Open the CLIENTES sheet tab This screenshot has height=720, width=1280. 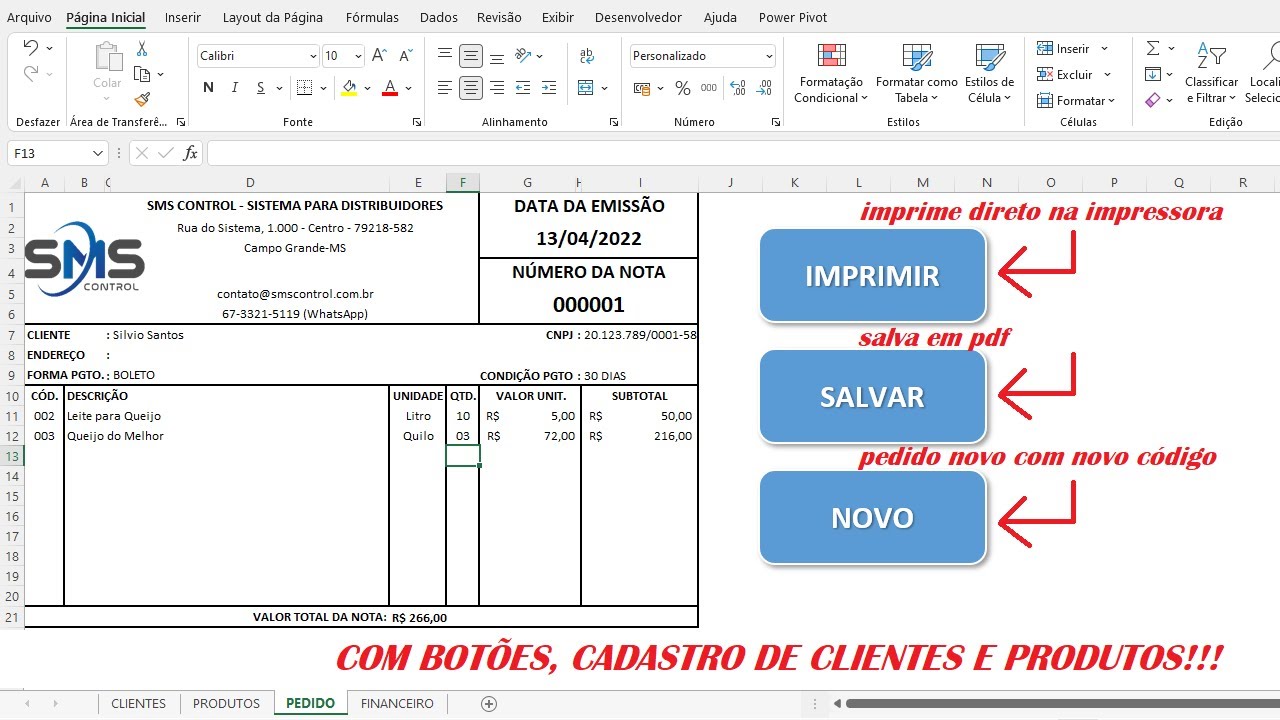(x=139, y=703)
